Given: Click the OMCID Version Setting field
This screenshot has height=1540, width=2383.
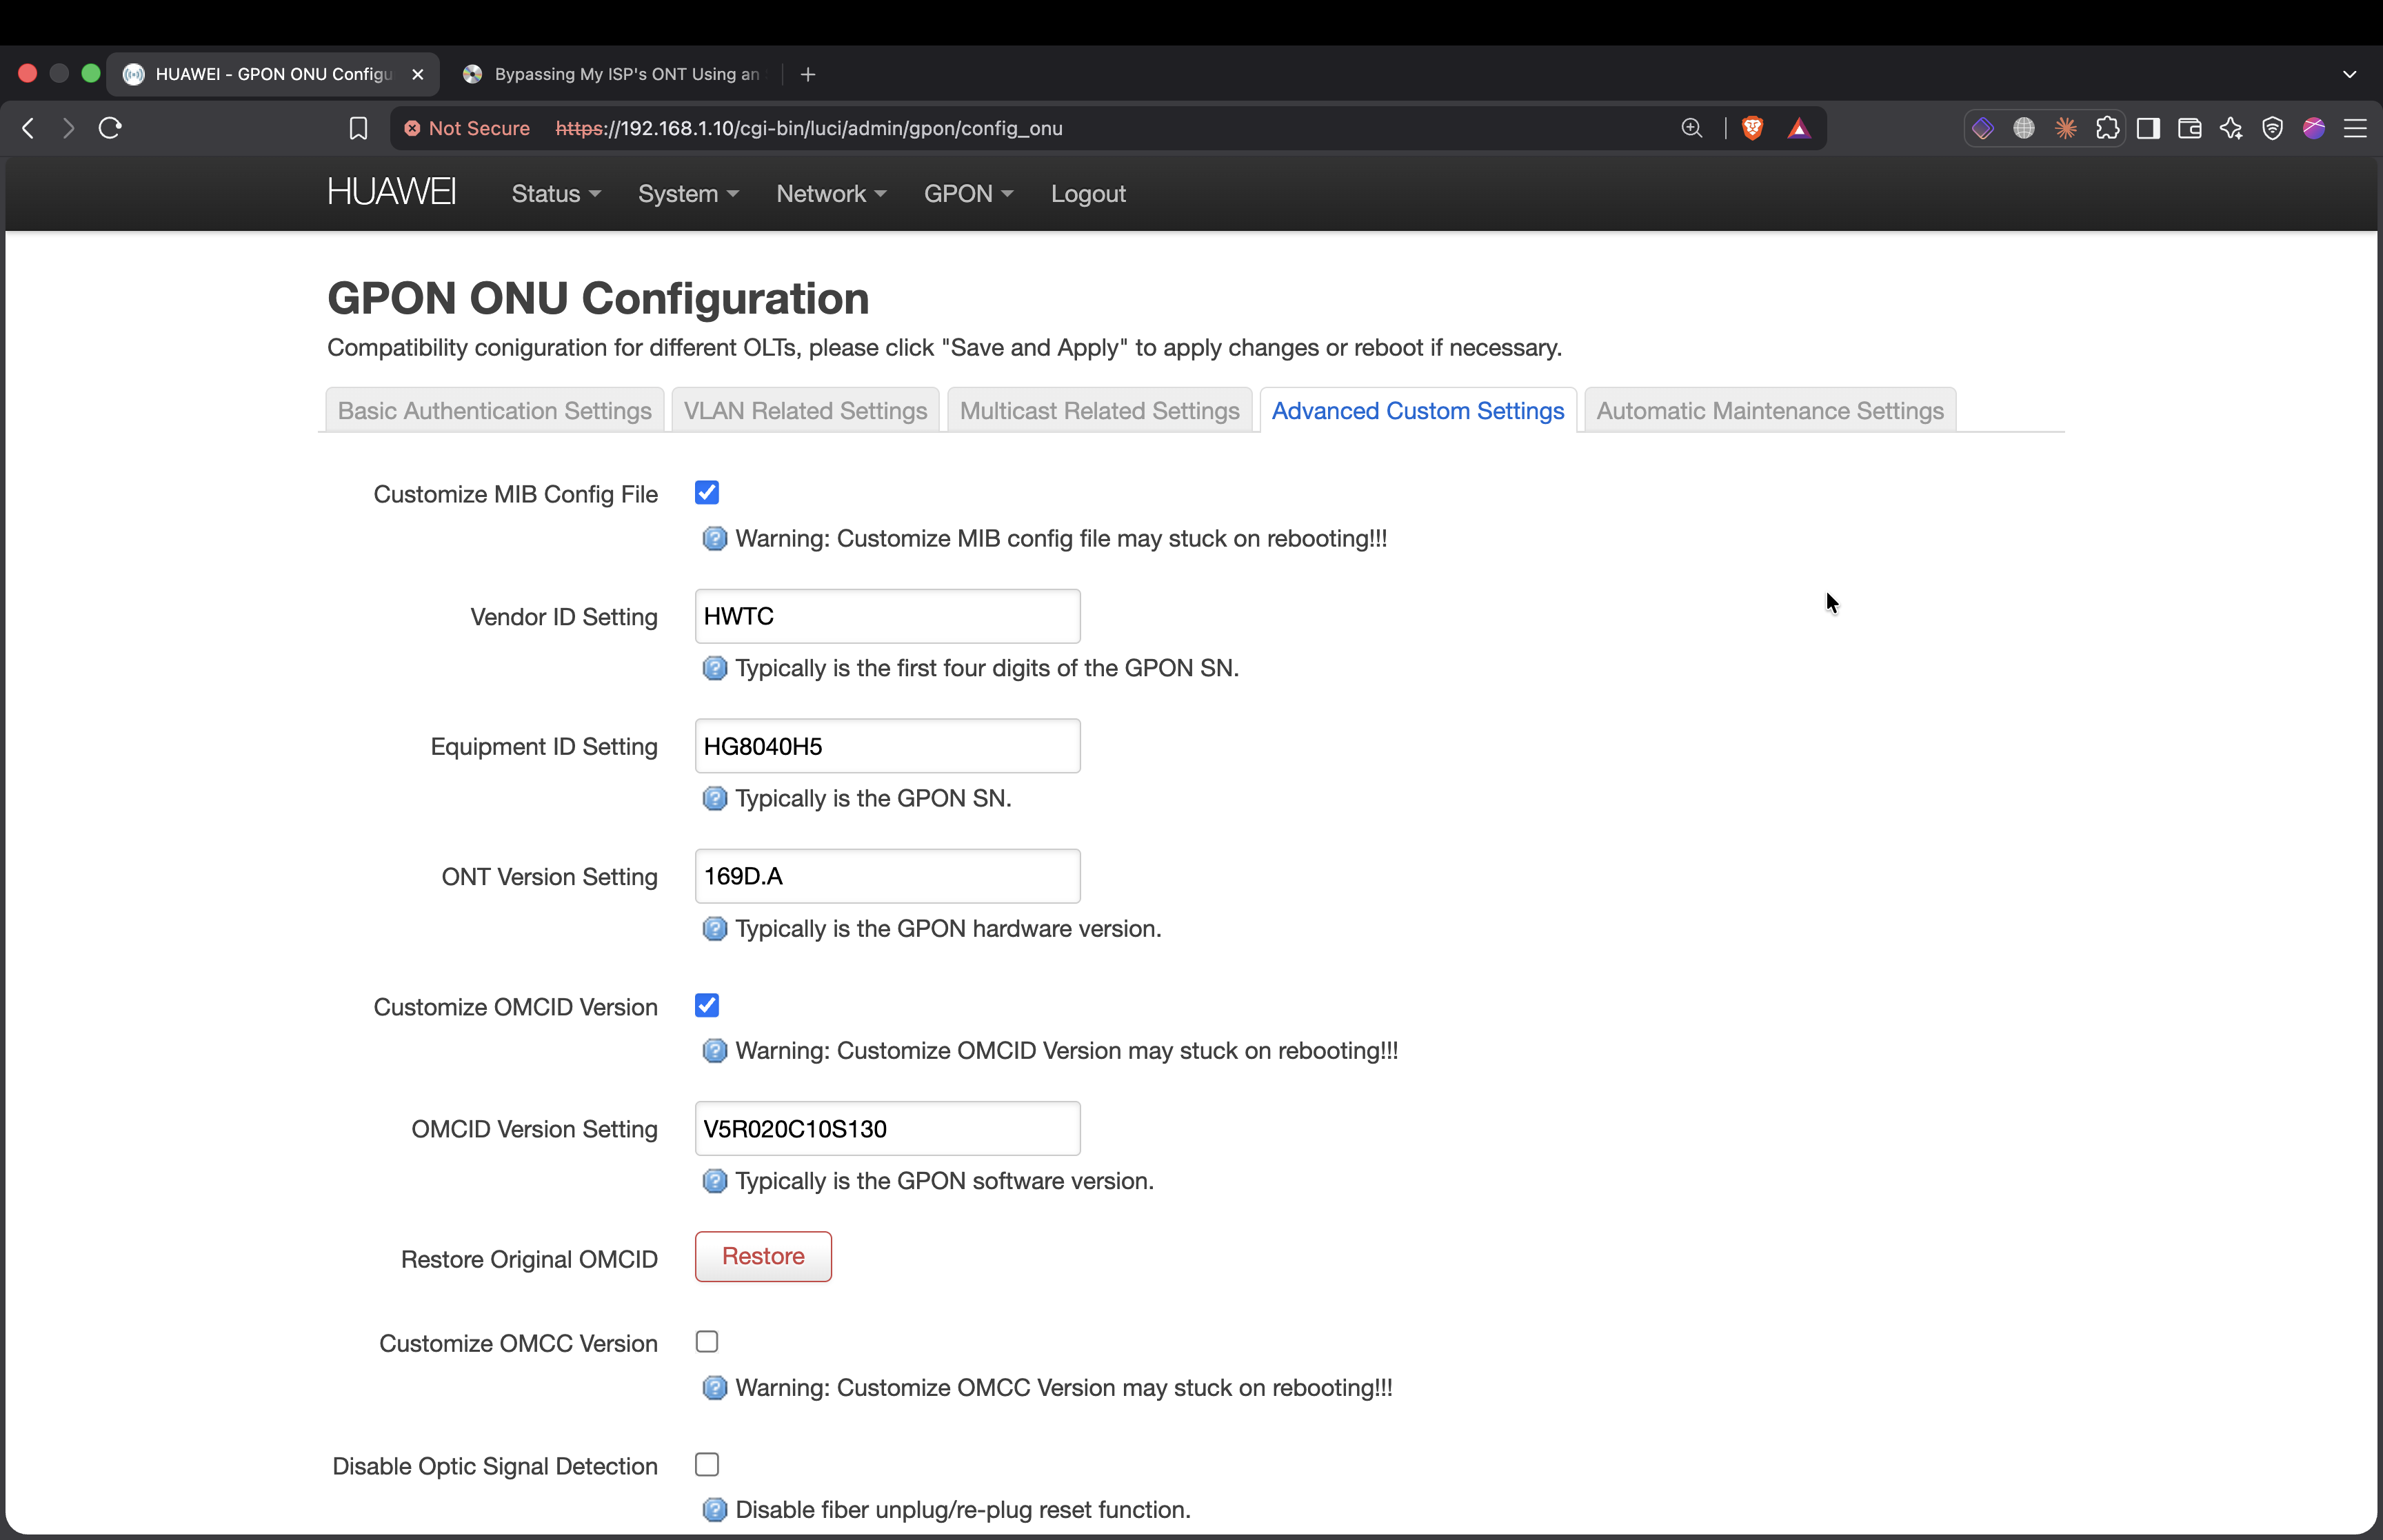Looking at the screenshot, I should [888, 1129].
